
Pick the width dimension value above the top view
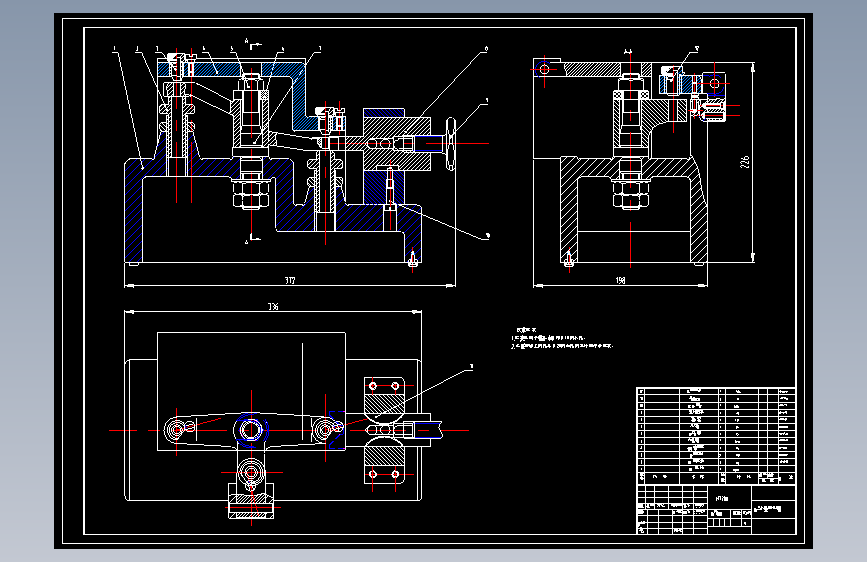click(x=273, y=306)
